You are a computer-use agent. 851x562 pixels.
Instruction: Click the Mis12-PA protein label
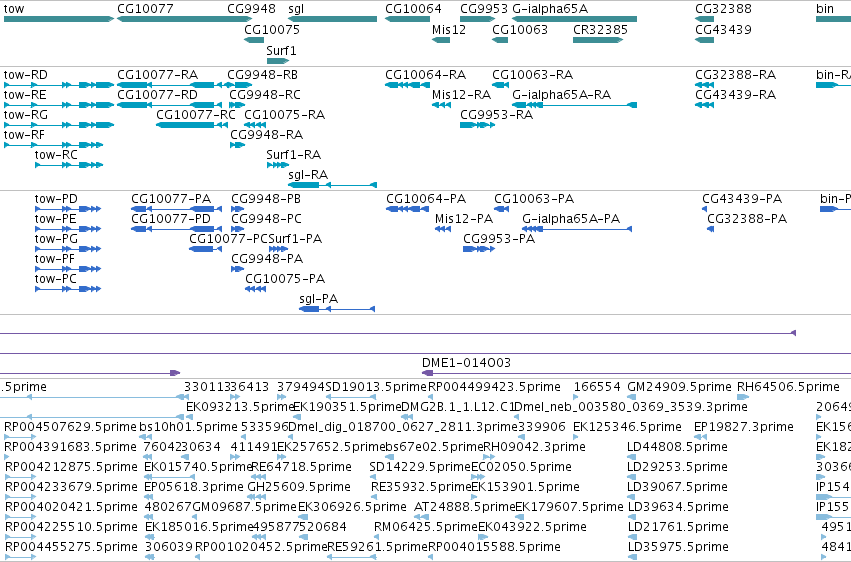464,219
